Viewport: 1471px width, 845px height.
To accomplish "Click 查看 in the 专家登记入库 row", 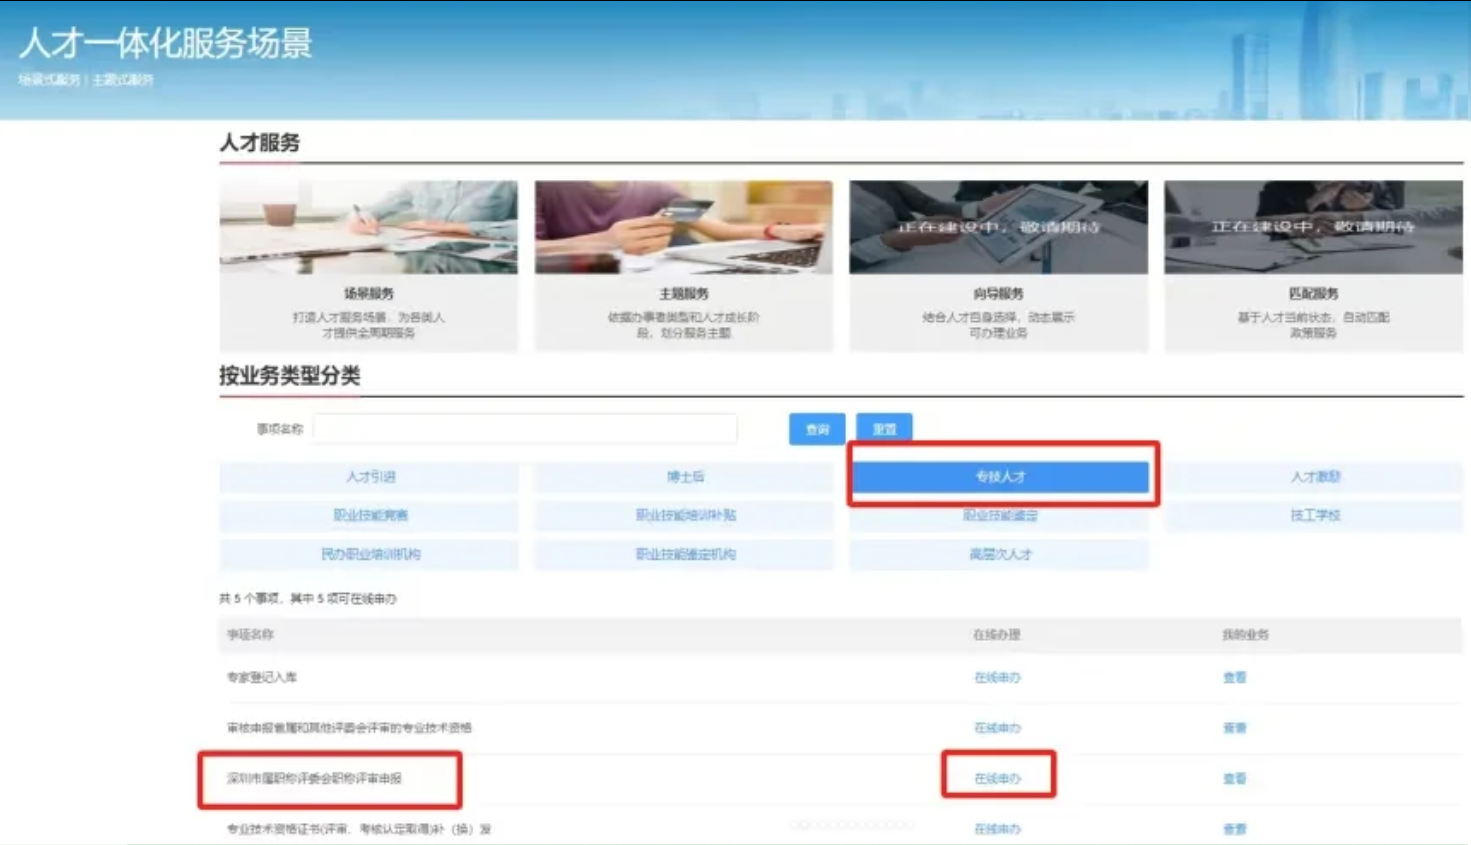I will pyautogui.click(x=1234, y=678).
